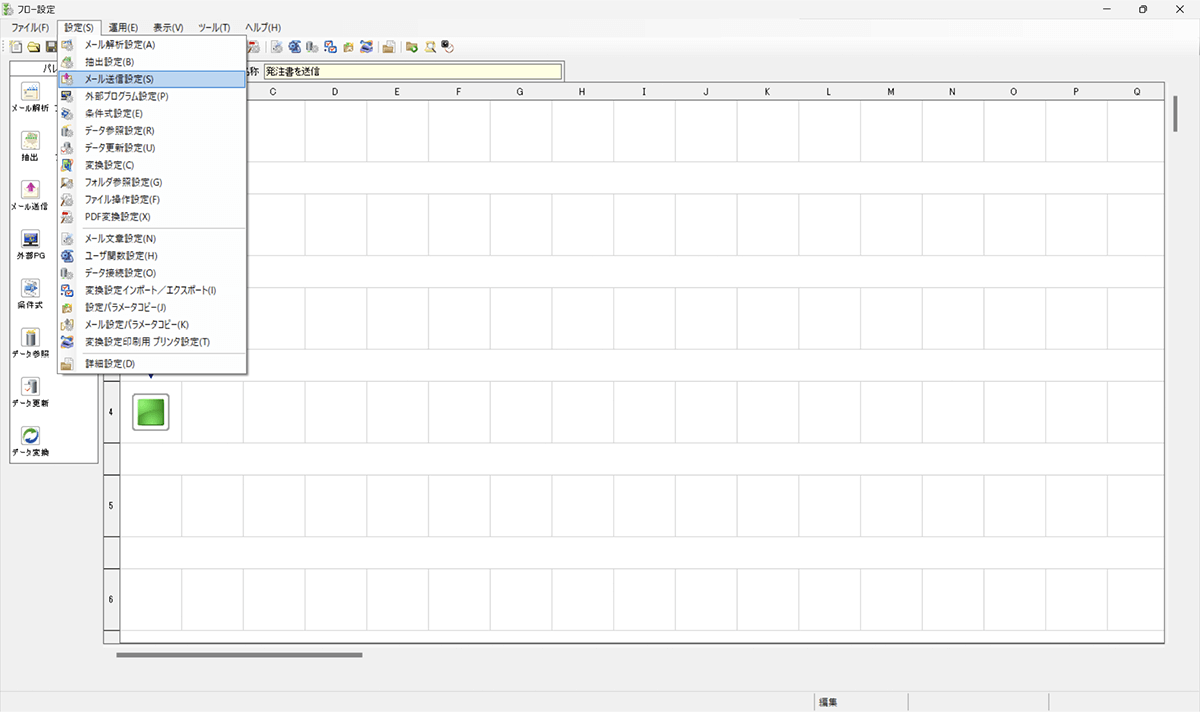Choose 条件式設定(E) menu entry
1200x712 pixels.
[x=152, y=113]
